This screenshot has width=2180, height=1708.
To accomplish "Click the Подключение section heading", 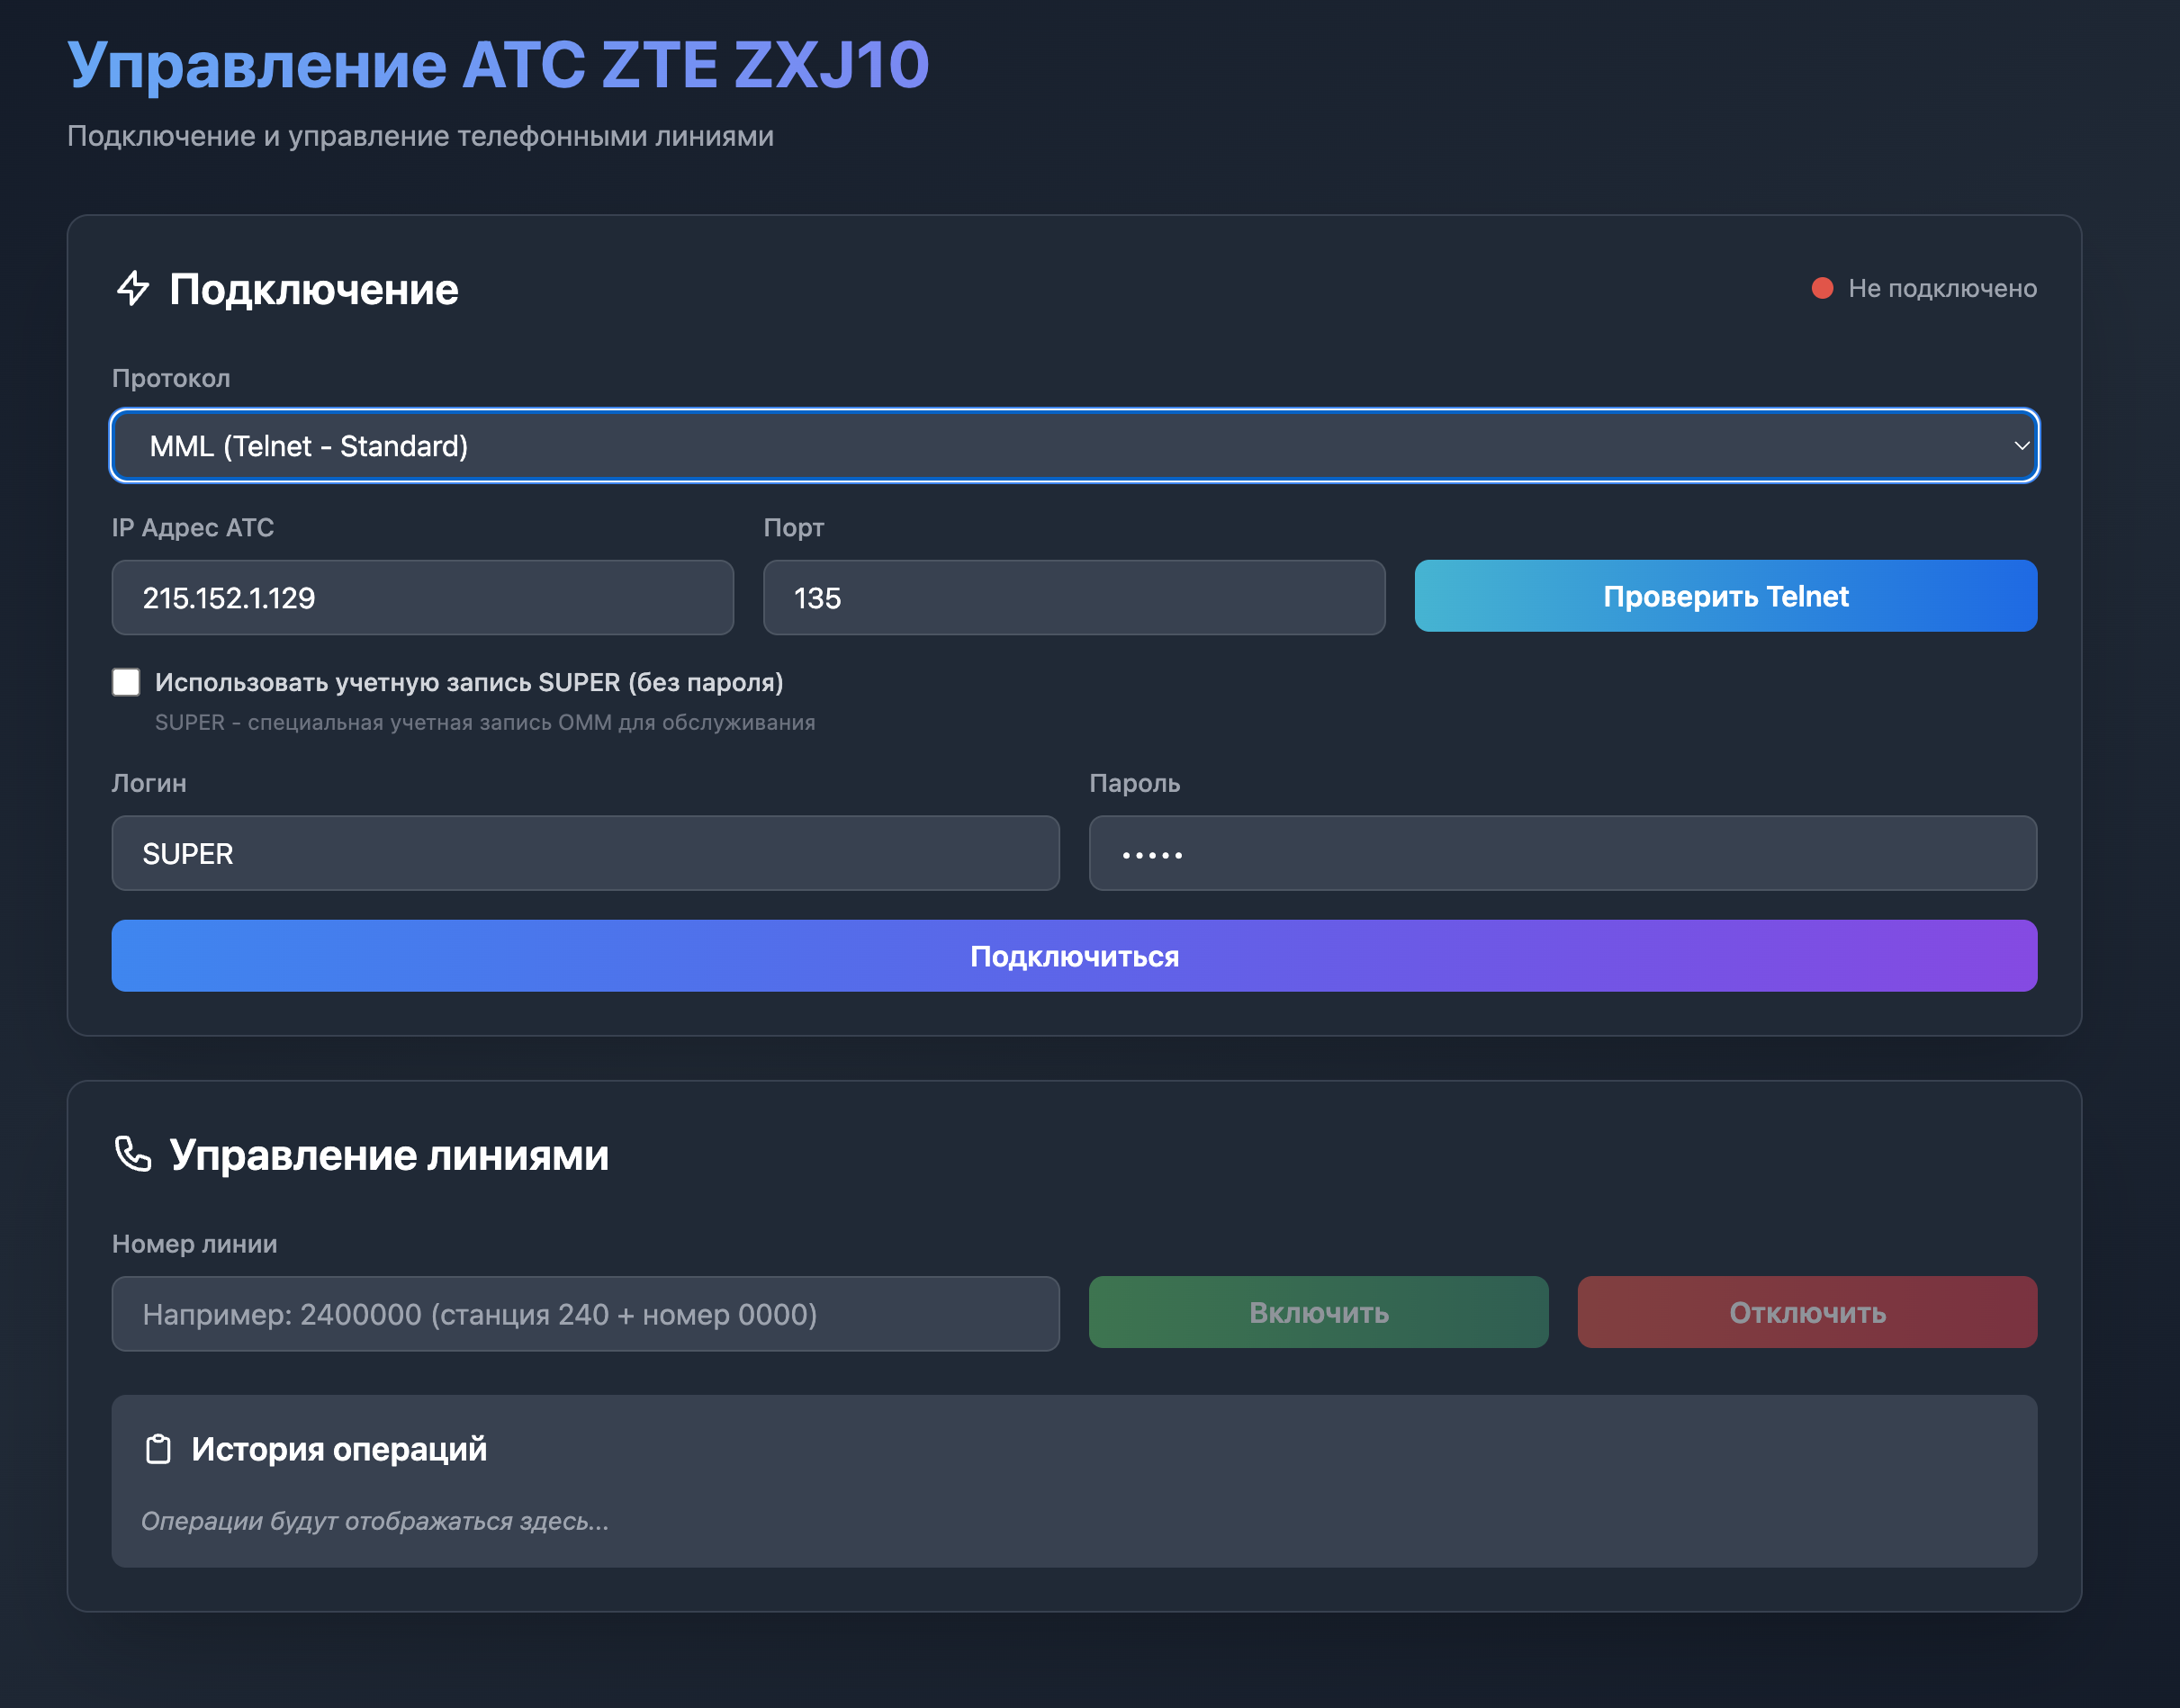I will [313, 289].
